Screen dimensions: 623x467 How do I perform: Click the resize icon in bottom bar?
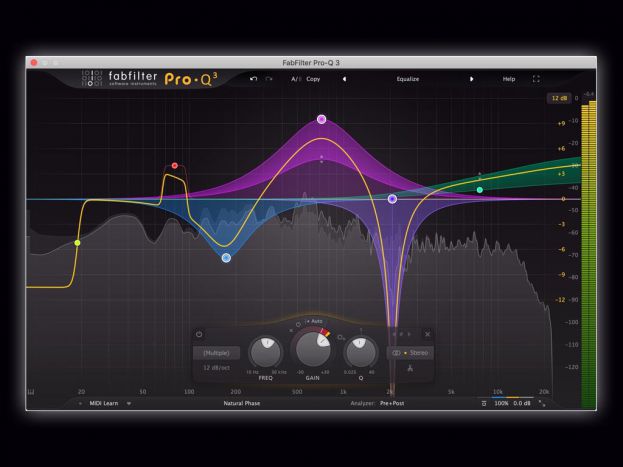pyautogui.click(x=542, y=403)
